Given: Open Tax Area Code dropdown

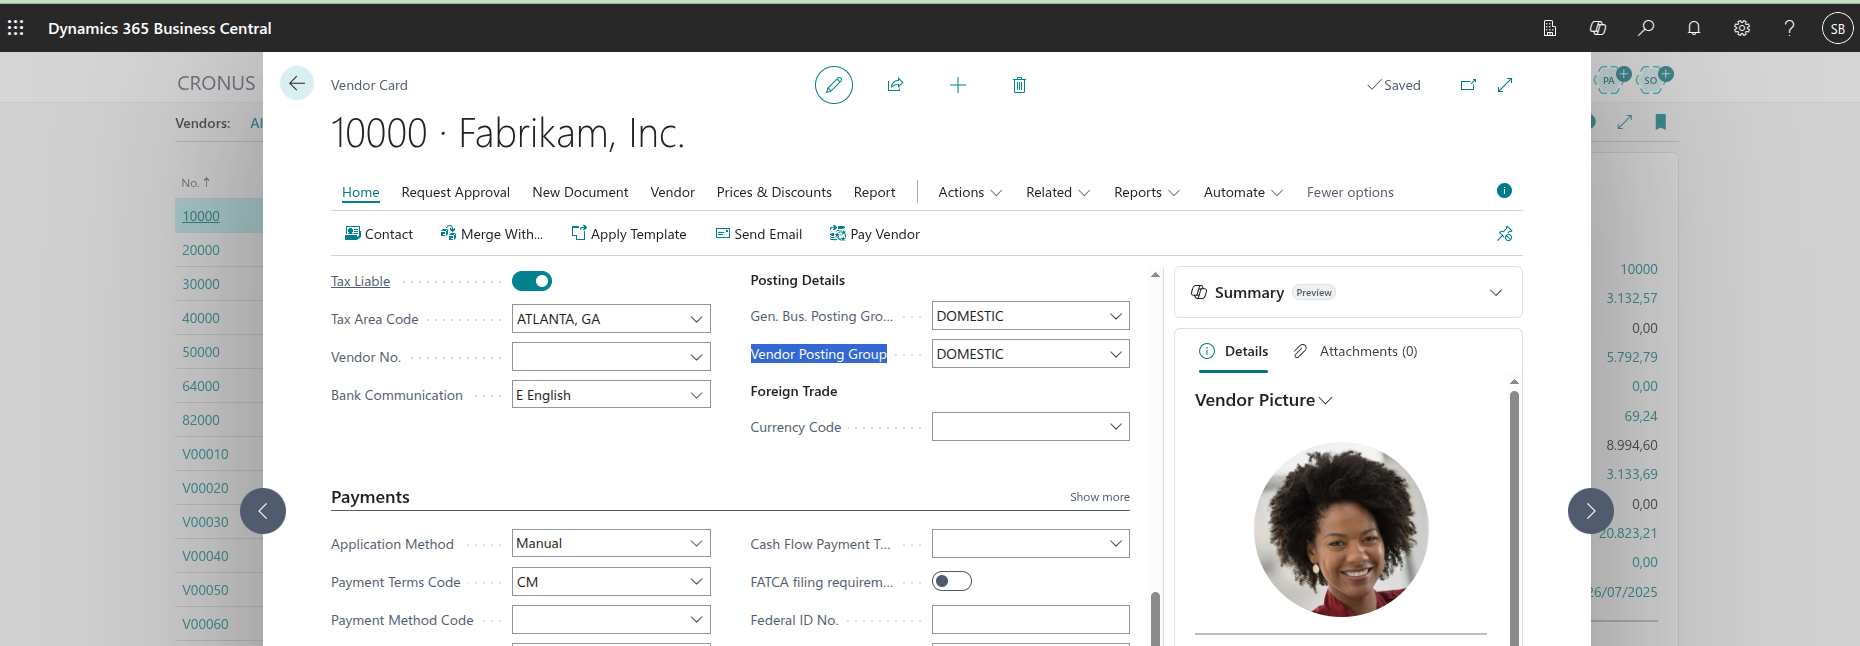Looking at the screenshot, I should click(x=696, y=319).
